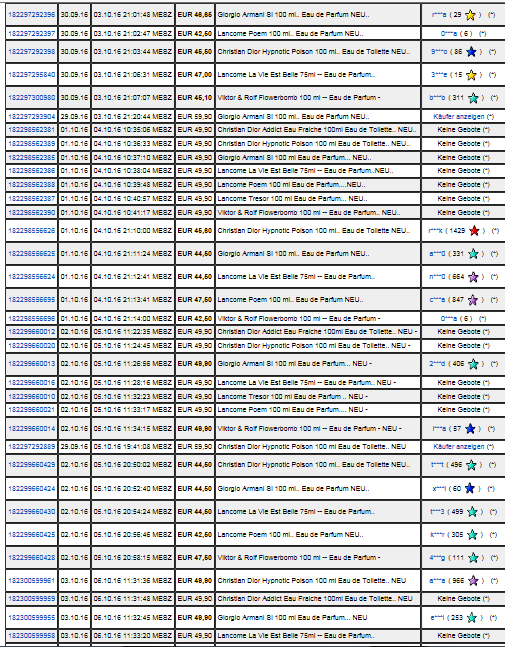Select Keine Gebote in row 182298562381
Viewport: 505px width, 647px height.
(459, 130)
